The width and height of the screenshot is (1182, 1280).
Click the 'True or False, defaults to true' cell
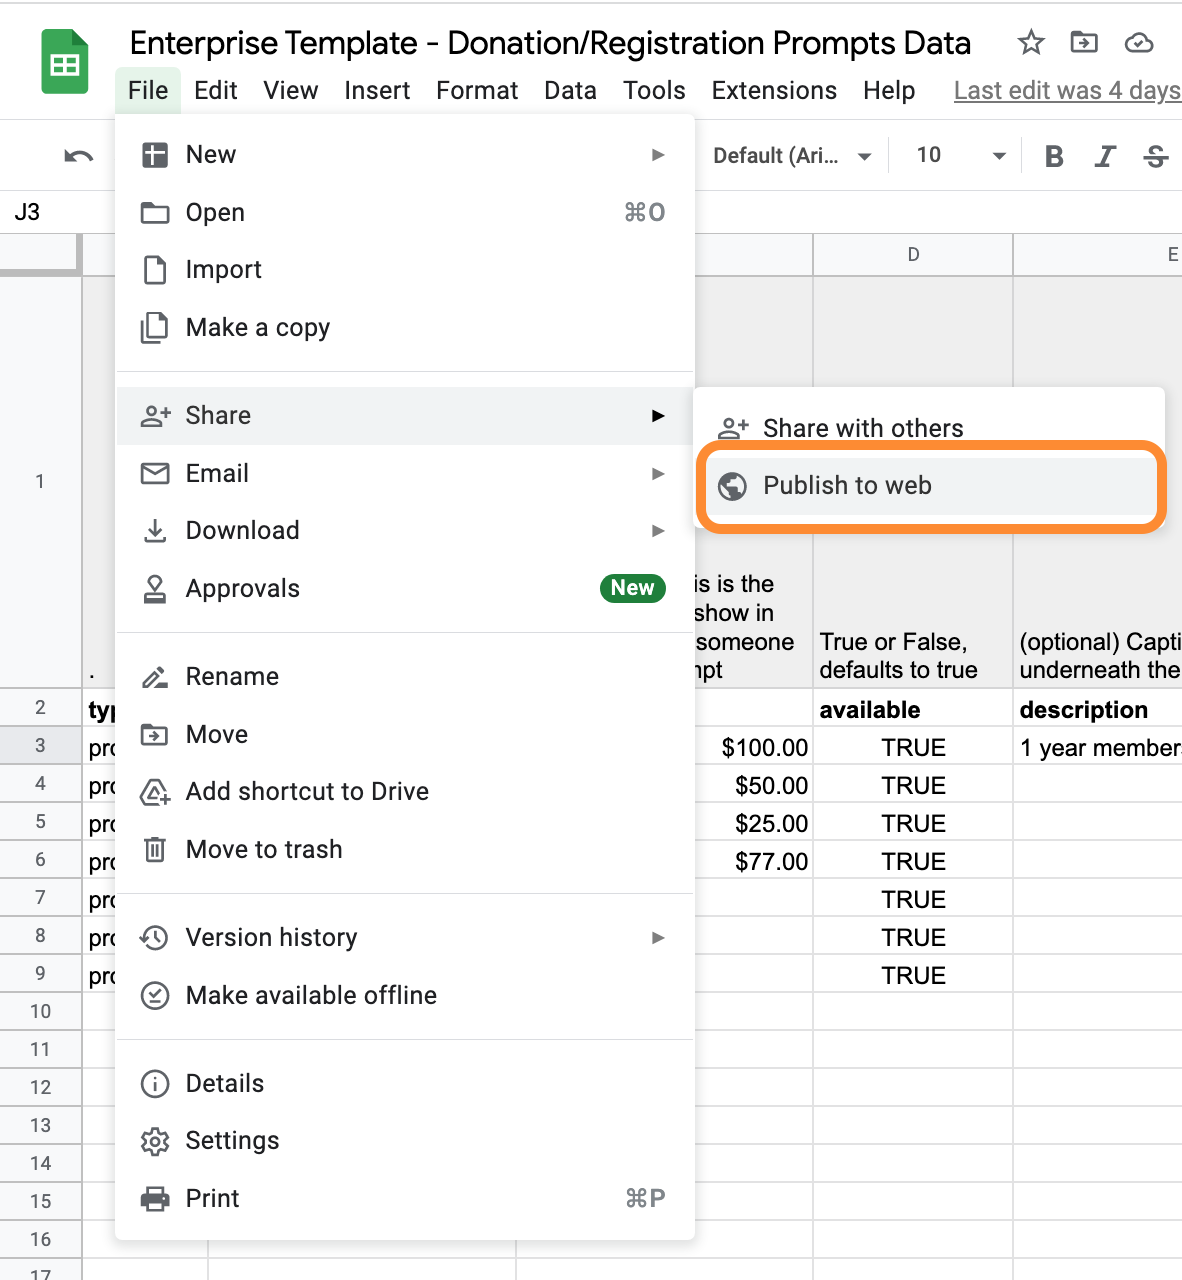coord(913,482)
